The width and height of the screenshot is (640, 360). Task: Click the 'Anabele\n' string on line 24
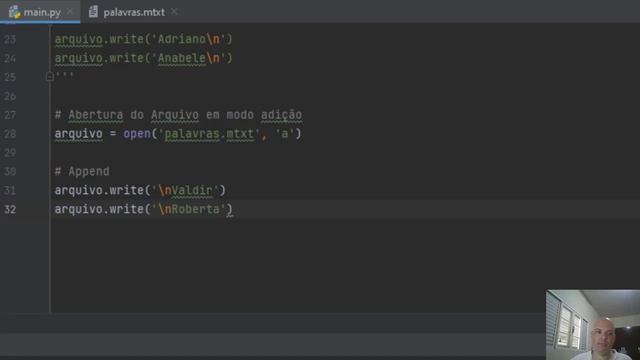tap(189, 58)
